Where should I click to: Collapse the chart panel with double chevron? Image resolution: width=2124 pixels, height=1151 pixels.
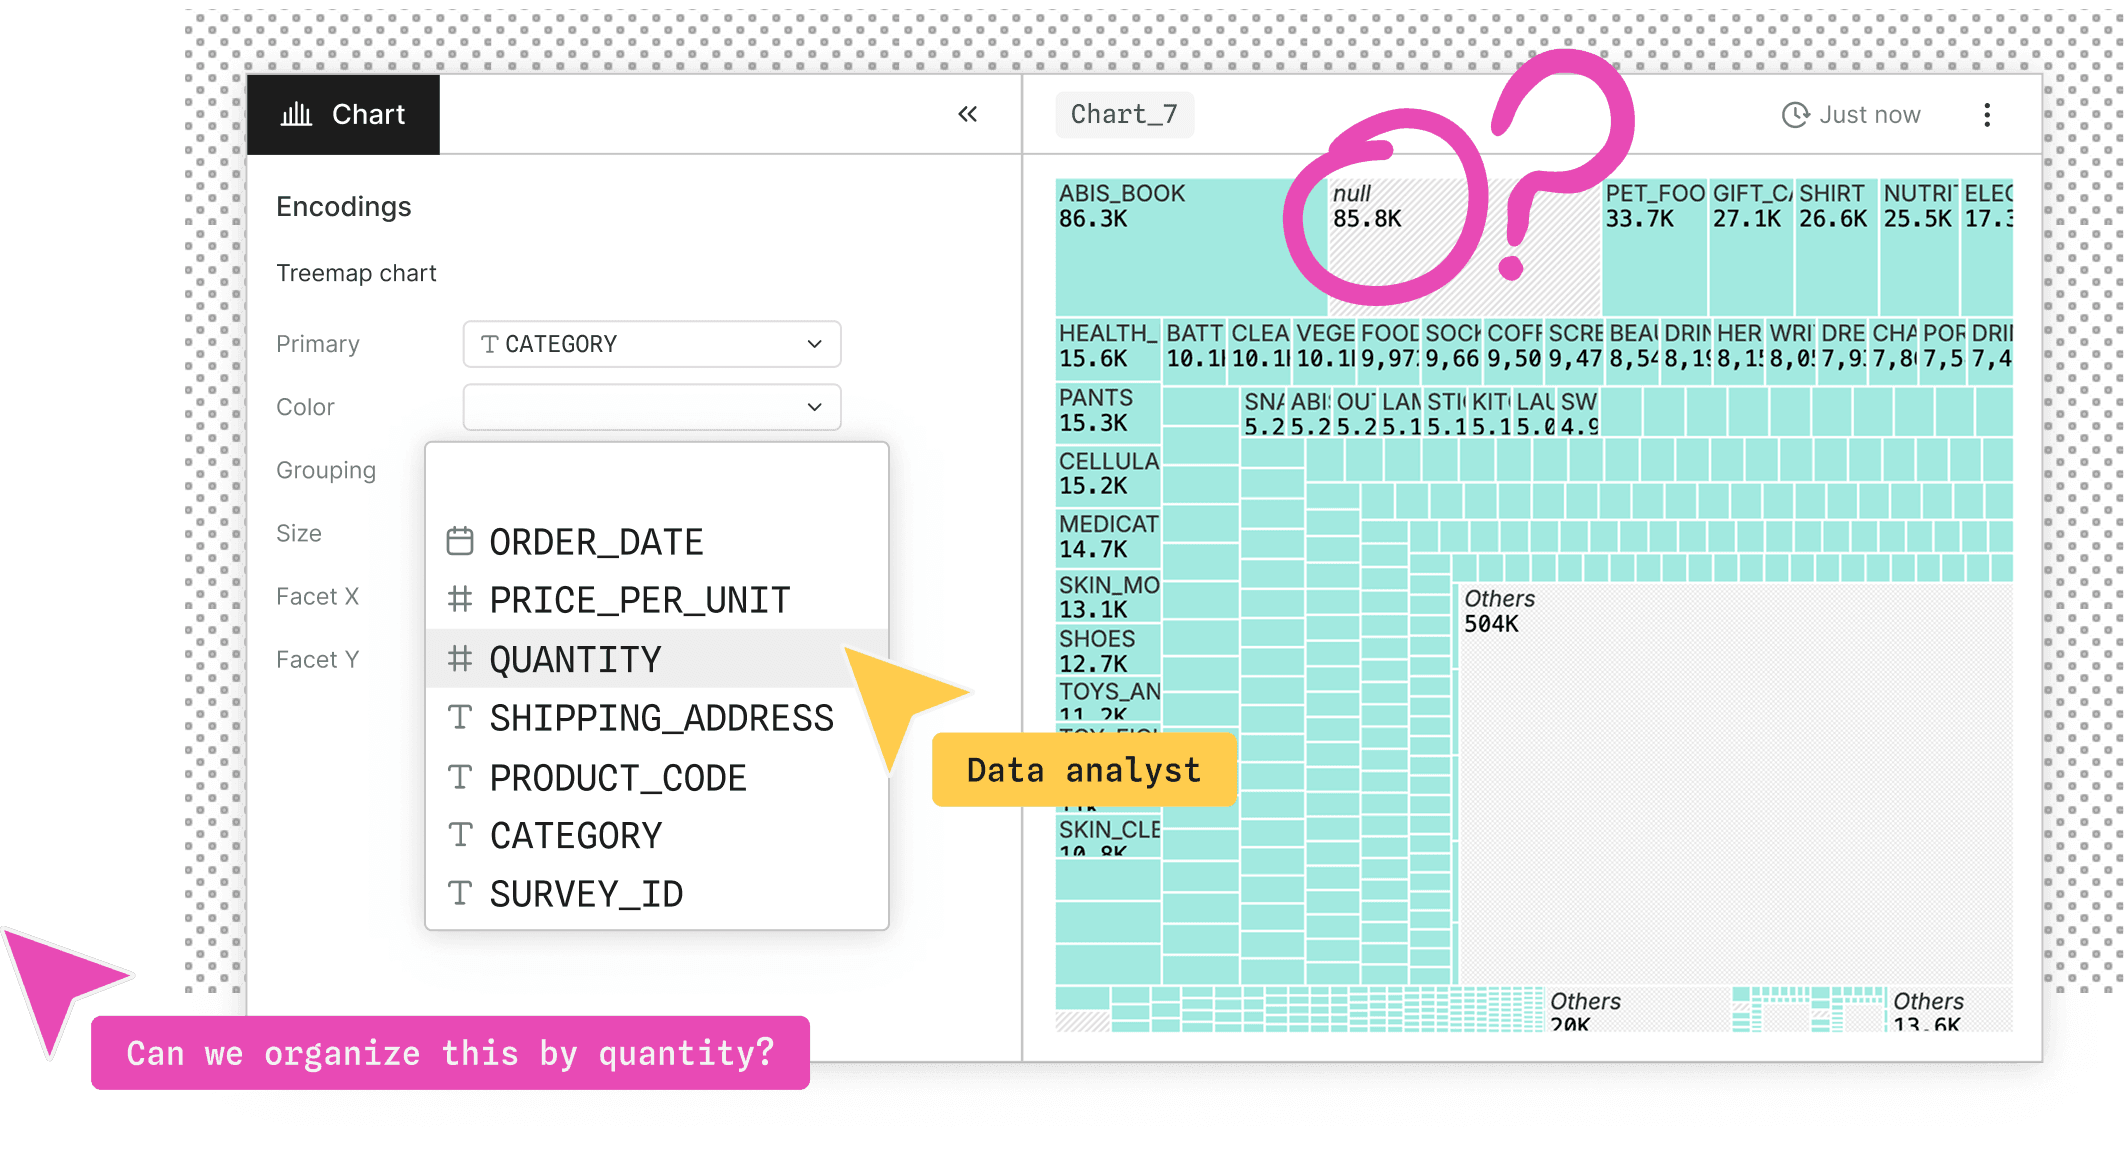click(x=967, y=114)
